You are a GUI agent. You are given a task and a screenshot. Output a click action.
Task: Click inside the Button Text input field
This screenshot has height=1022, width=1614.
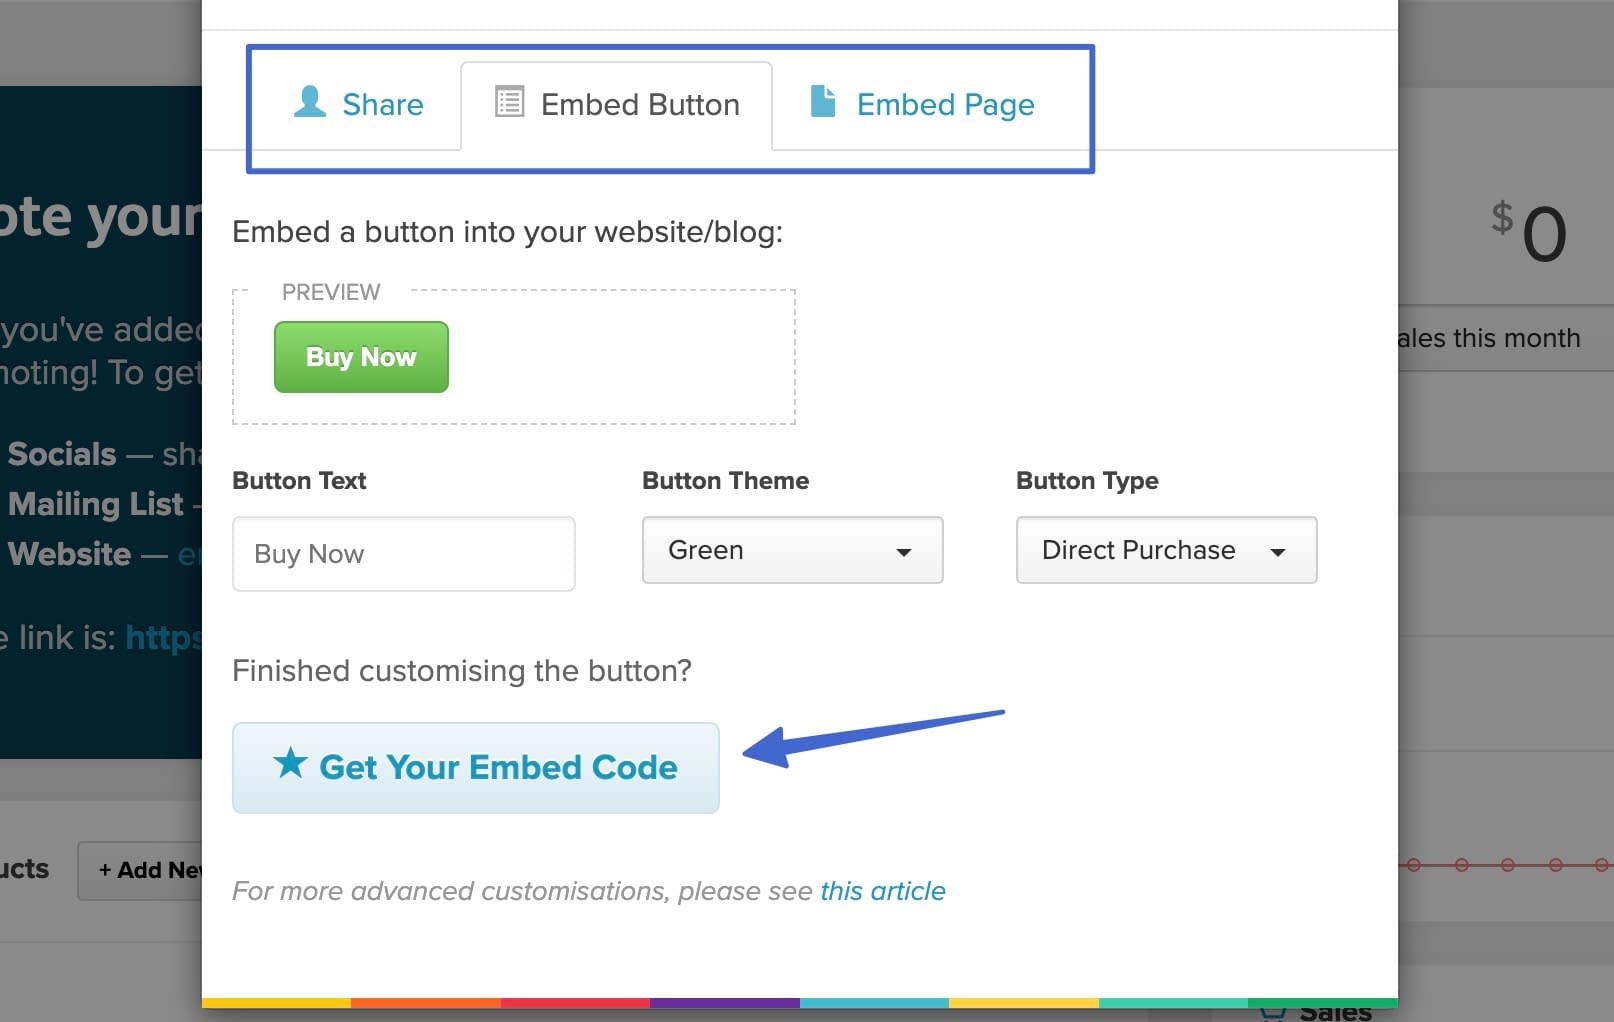click(x=402, y=553)
